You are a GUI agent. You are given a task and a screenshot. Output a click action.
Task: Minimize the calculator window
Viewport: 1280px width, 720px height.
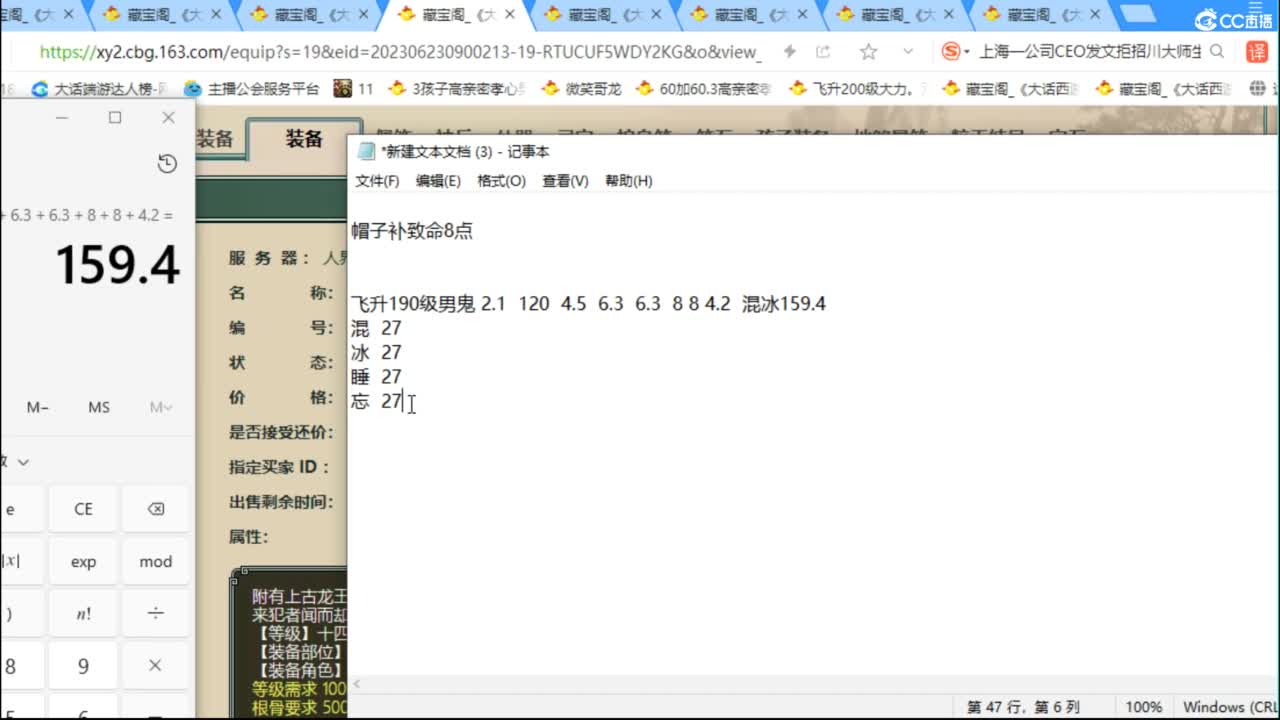[62, 118]
